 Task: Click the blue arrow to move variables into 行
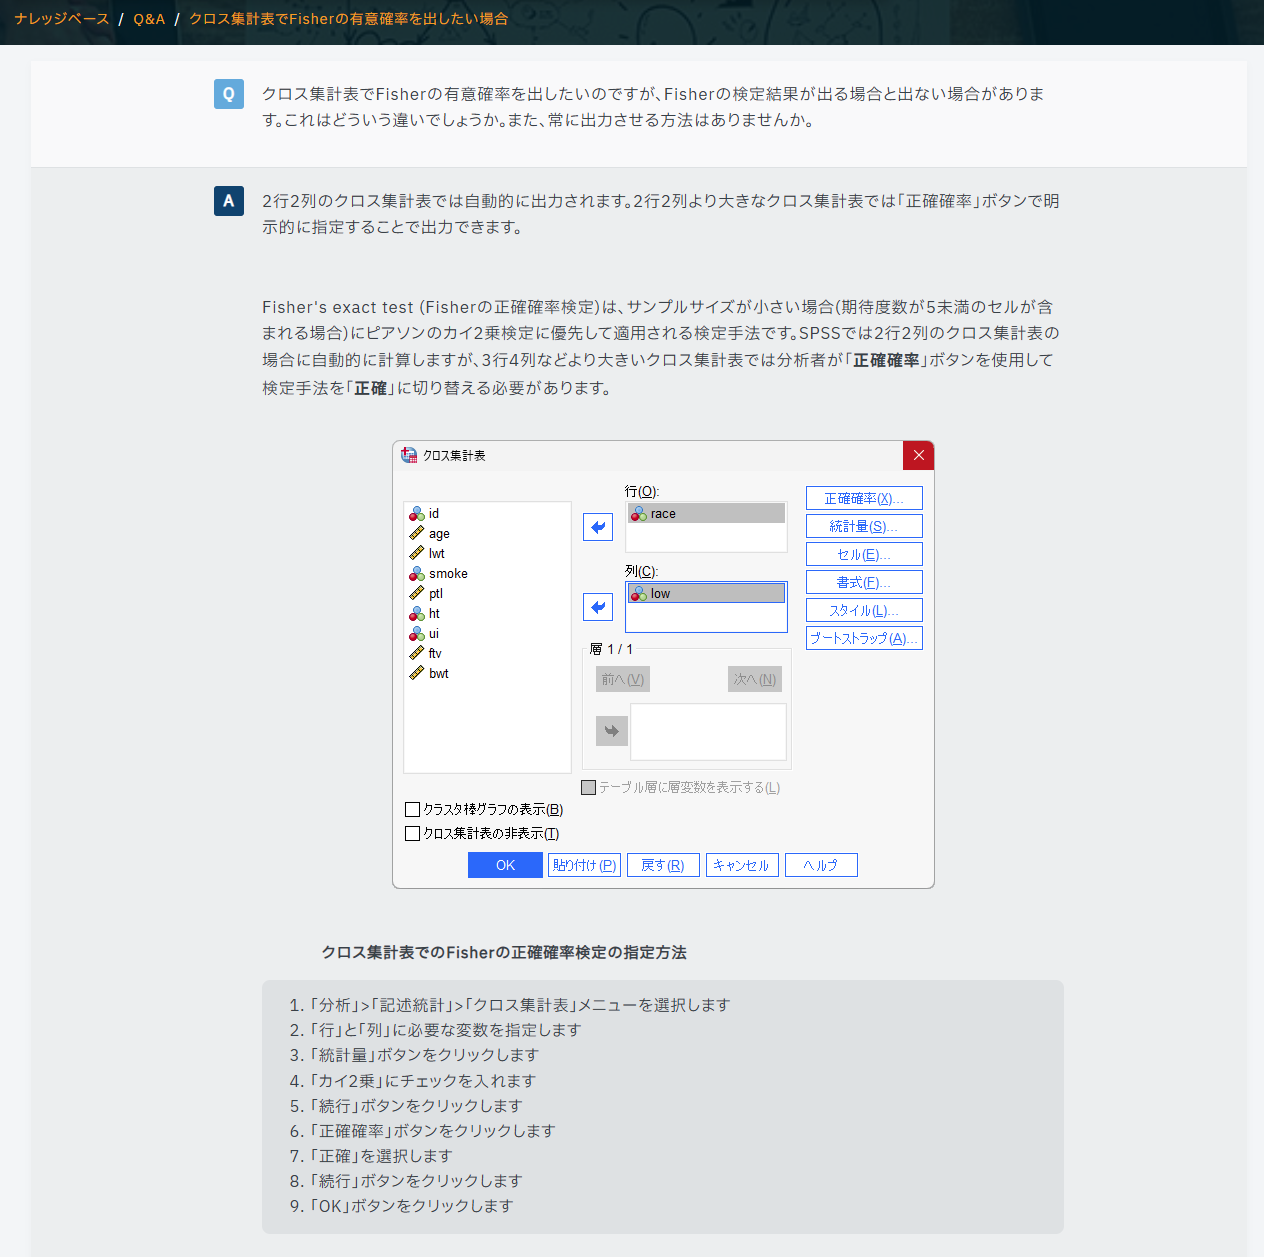tap(597, 527)
